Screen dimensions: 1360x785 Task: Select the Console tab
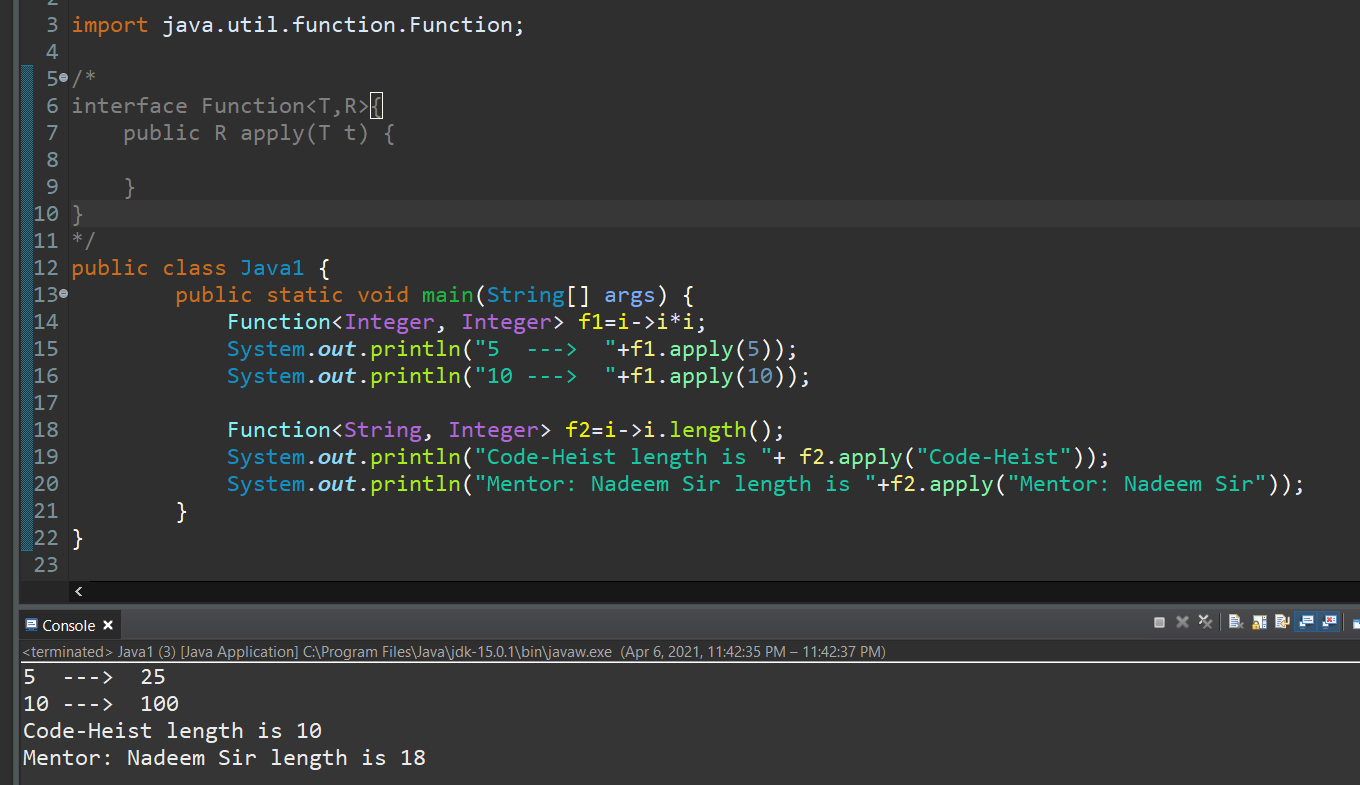(72, 624)
